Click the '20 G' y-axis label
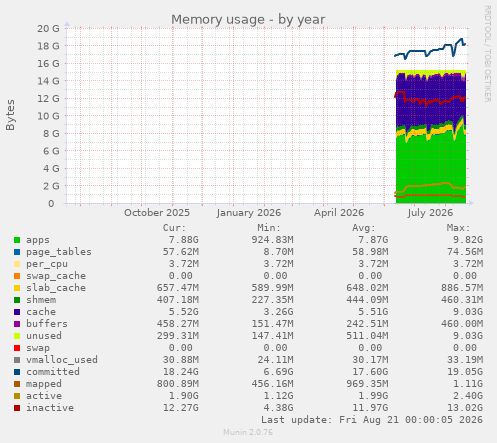 48,29
